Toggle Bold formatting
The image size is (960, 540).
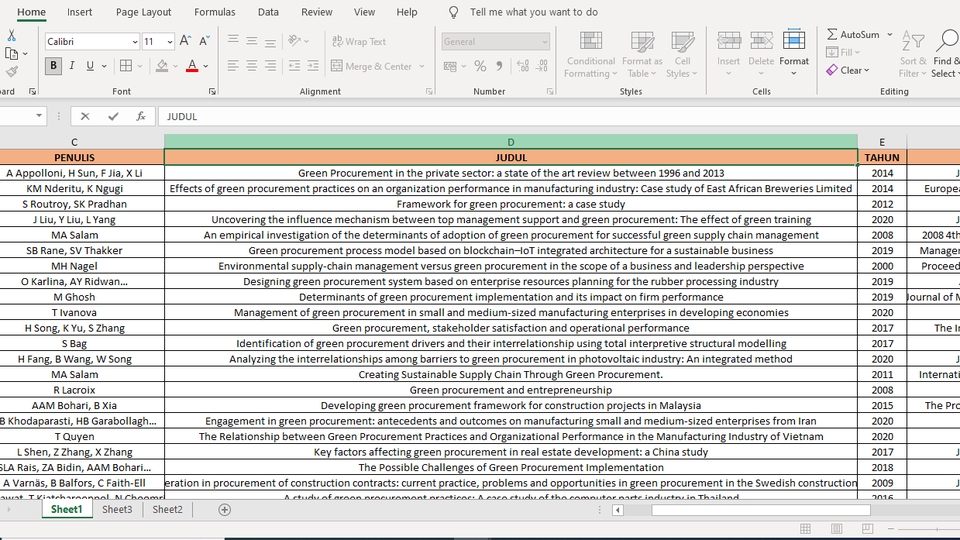coord(53,66)
